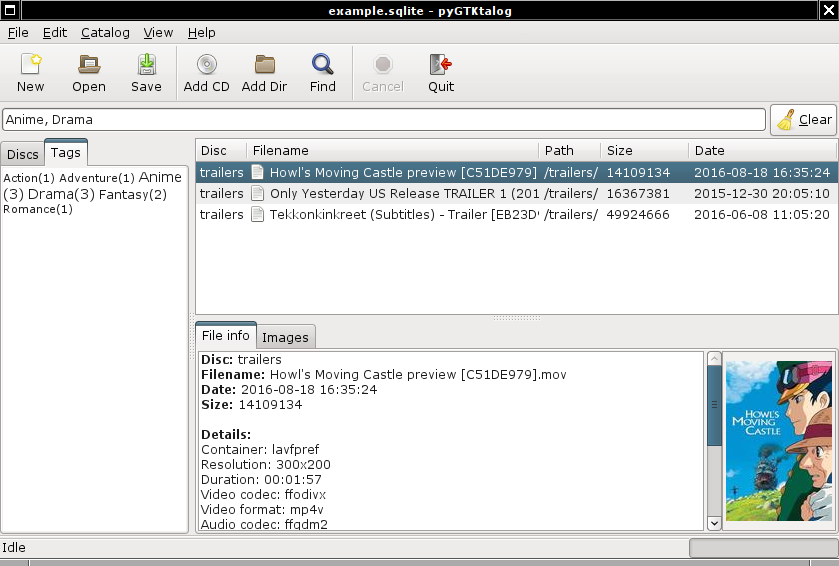Open the File menu
Screen dimensions: 839x566
coord(18,33)
